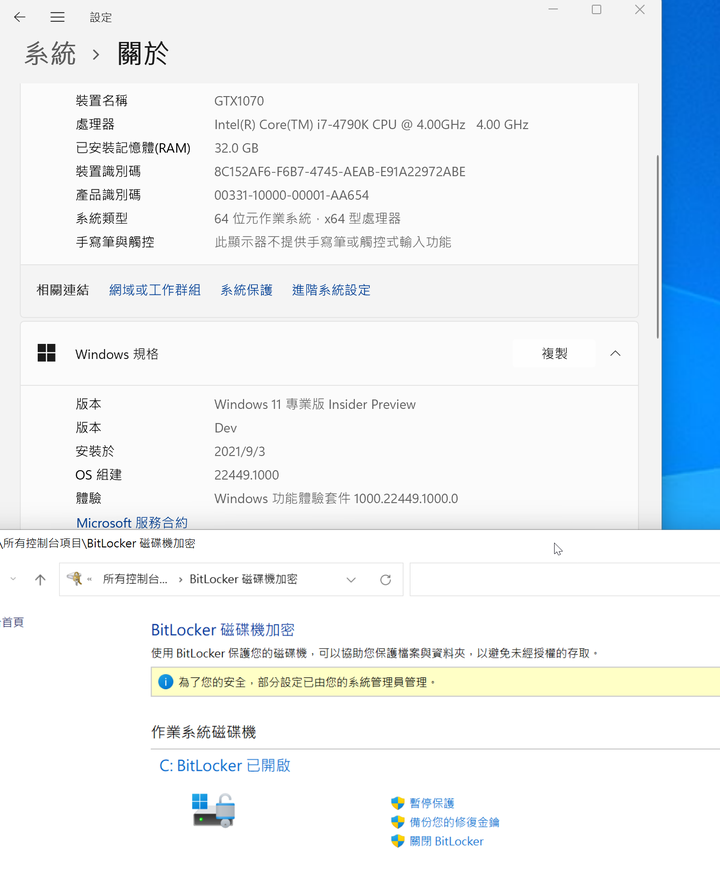Open the control panel 首頁 link
The image size is (720, 880).
coord(12,622)
